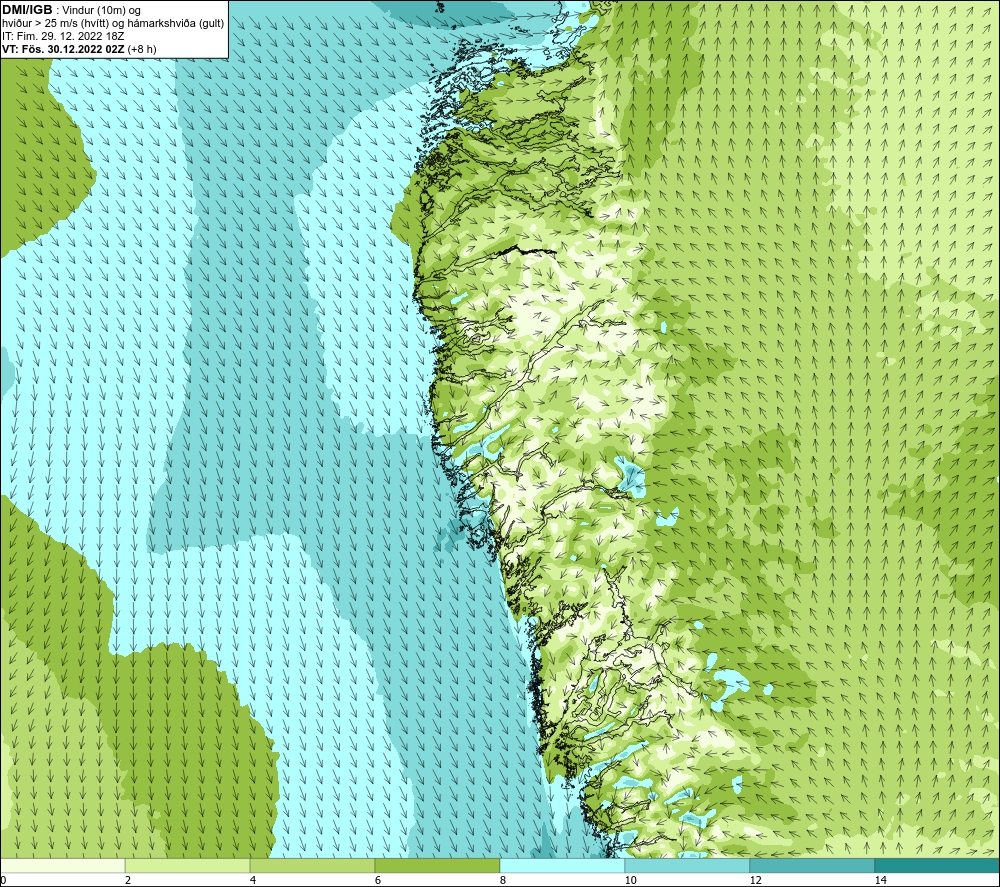Screen dimensions: 1000x887
Task: Select the pale cream 0–2 m/s scale swatch
Action: (62, 866)
